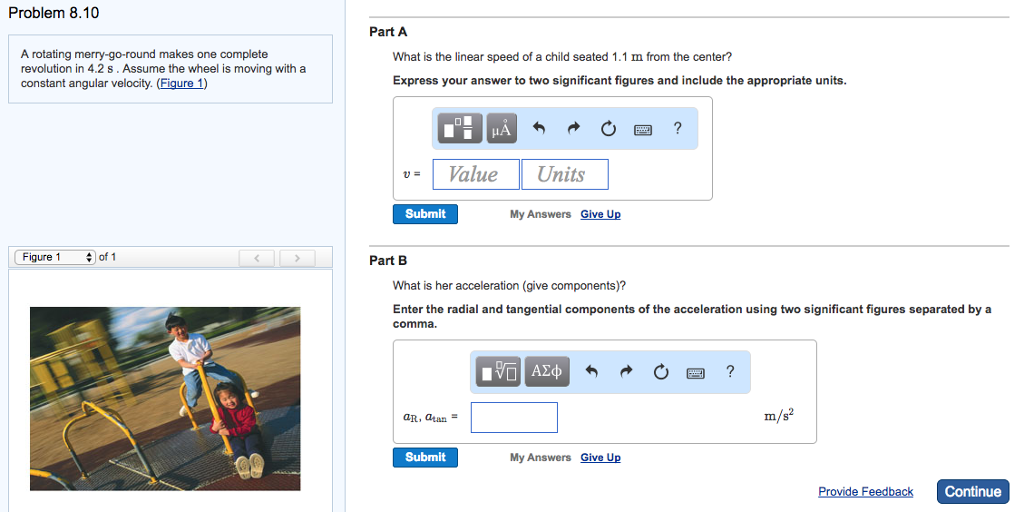1024x512 pixels.
Task: Open the Provide Feedback link
Action: (865, 492)
